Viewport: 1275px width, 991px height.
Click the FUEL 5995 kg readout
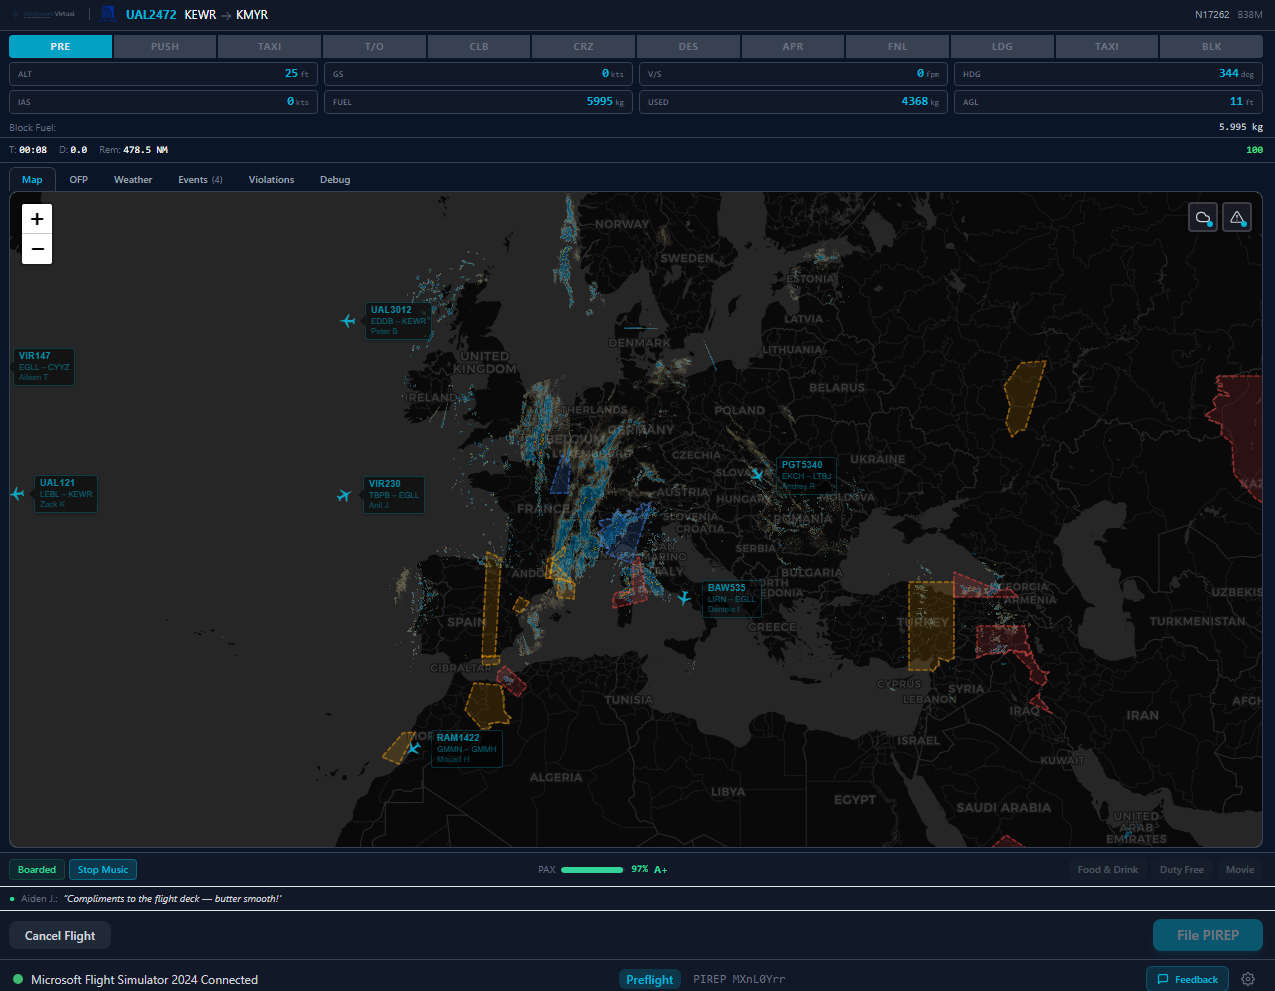tap(478, 102)
